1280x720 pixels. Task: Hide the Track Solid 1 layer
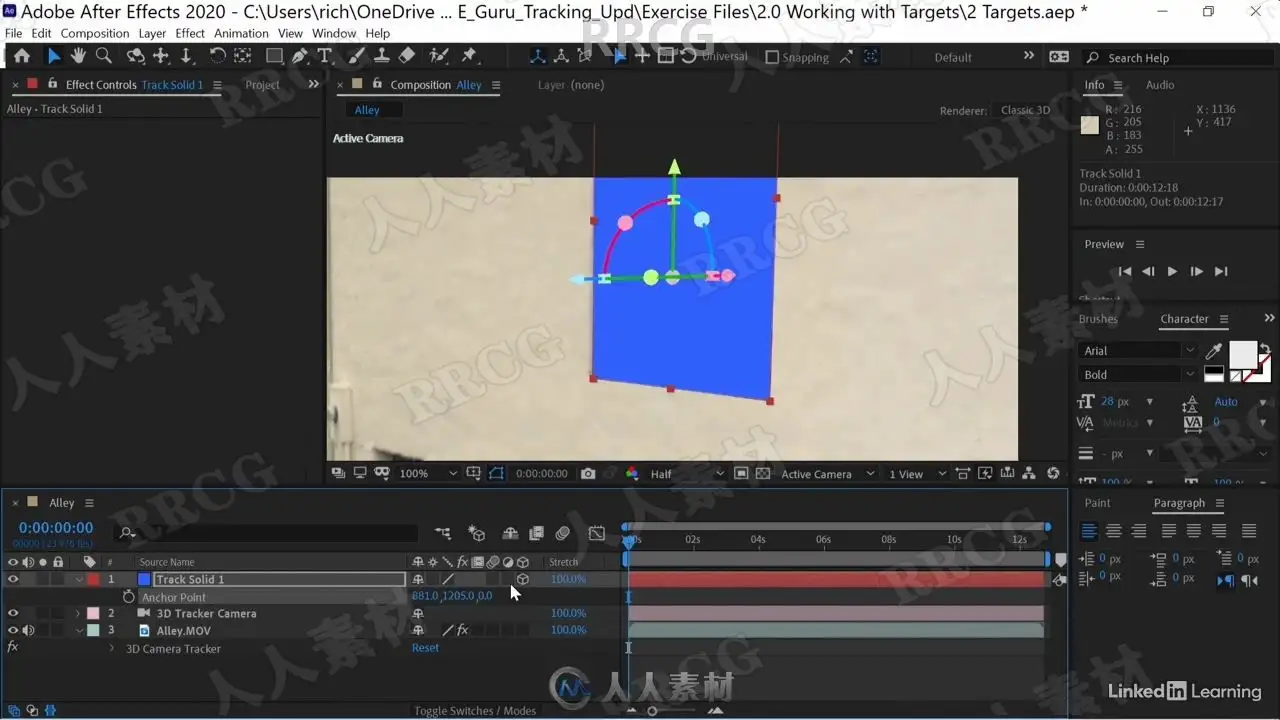[x=13, y=579]
